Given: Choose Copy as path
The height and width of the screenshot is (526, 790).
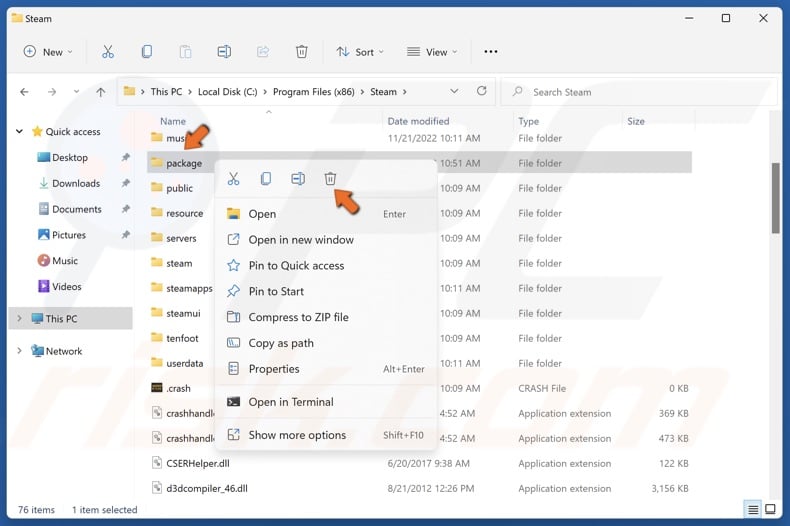Looking at the screenshot, I should click(325, 343).
